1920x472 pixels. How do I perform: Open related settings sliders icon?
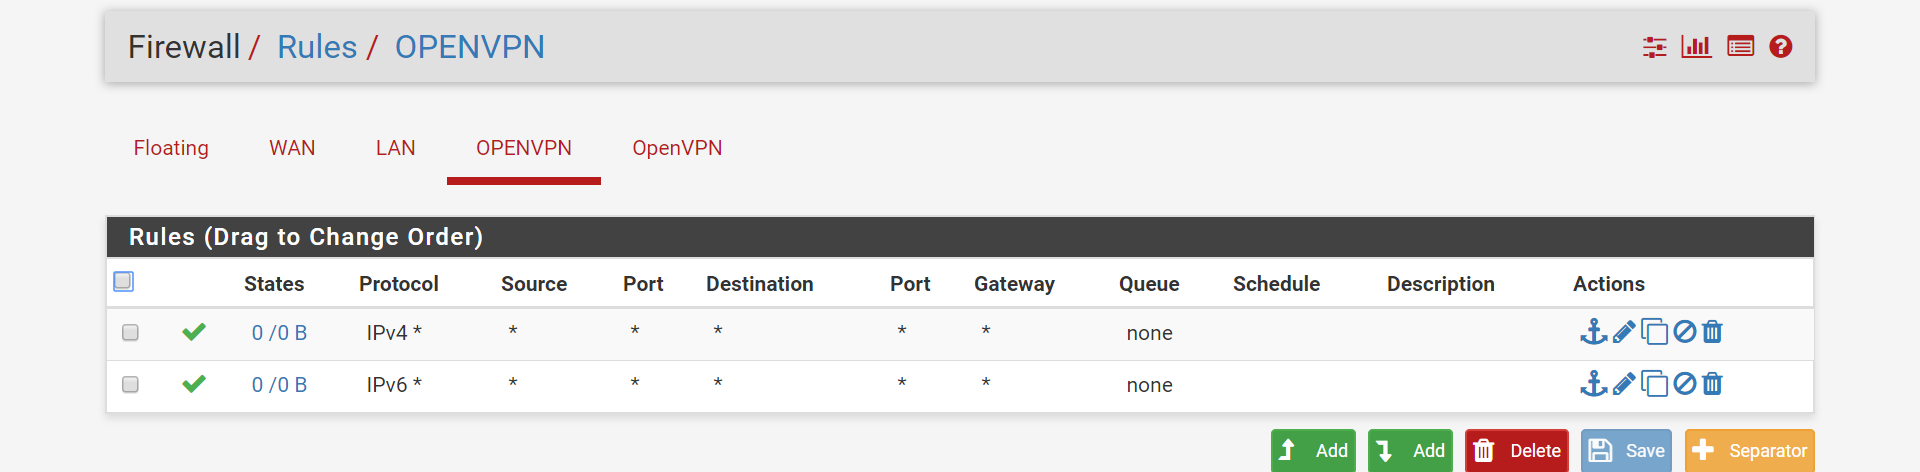click(x=1654, y=47)
